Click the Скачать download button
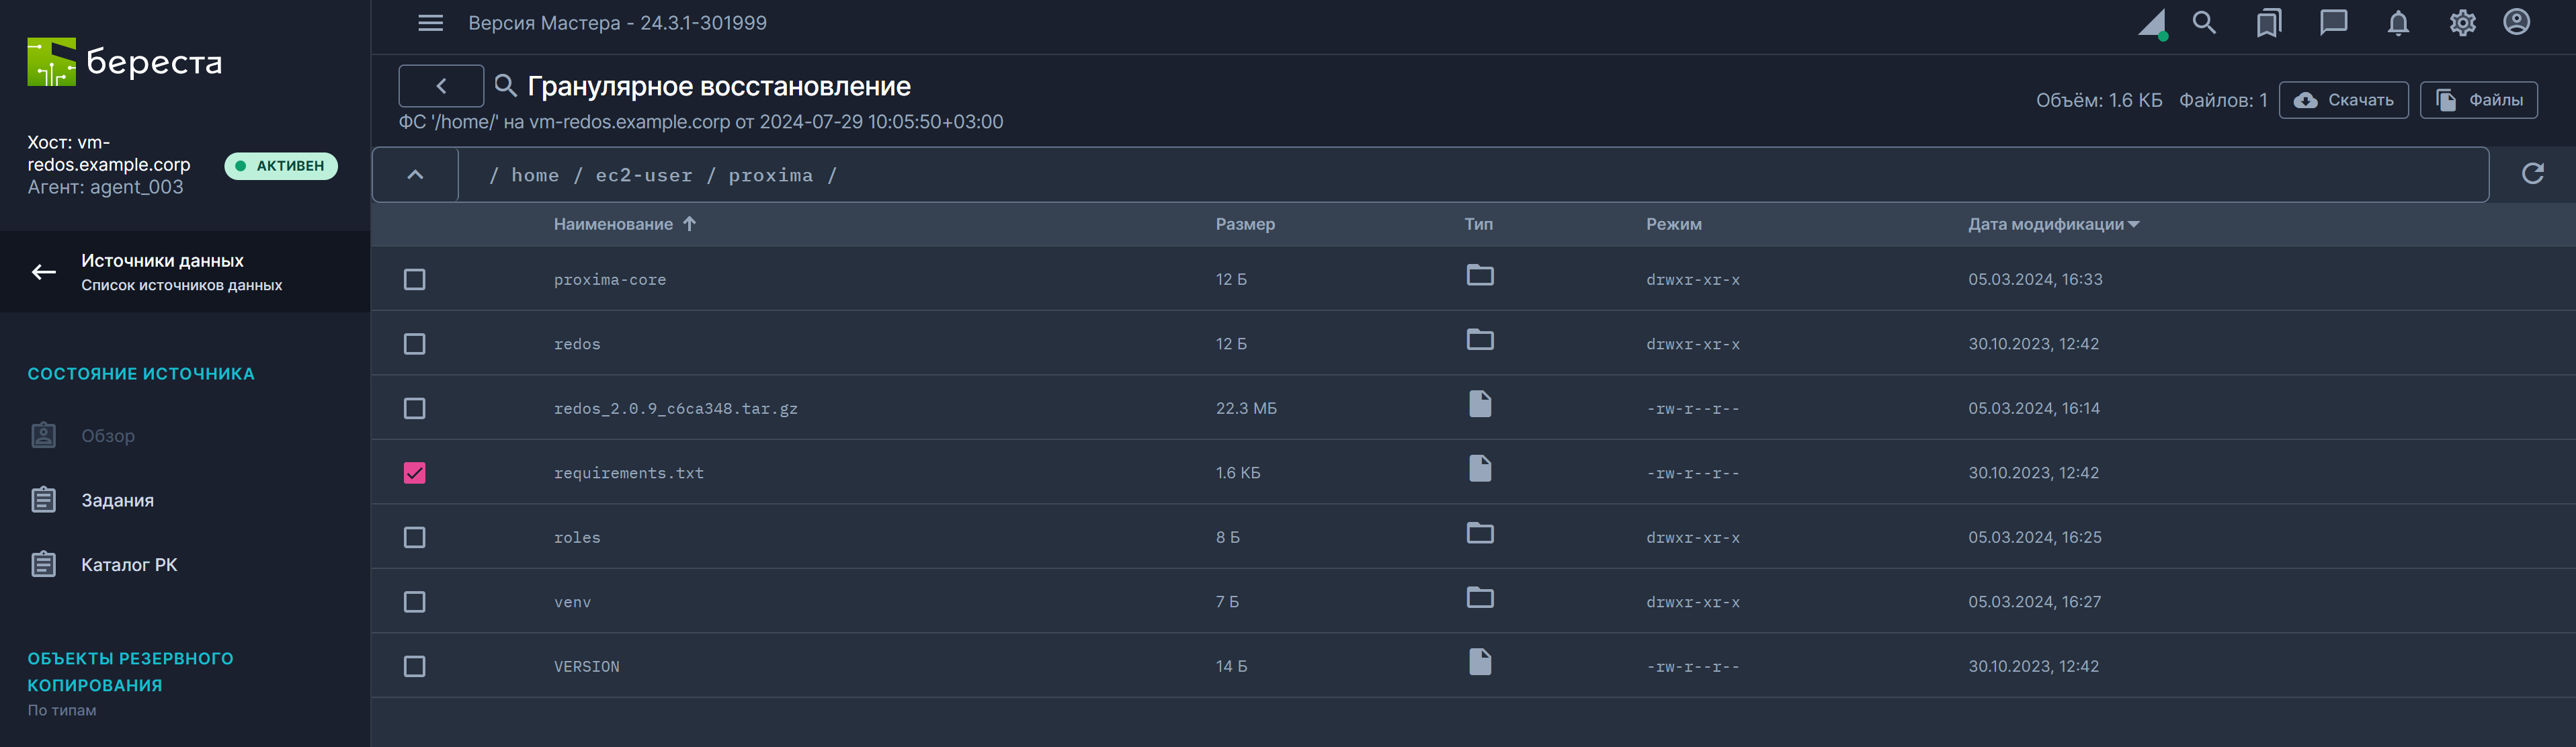This screenshot has width=2576, height=747. 2343,100
